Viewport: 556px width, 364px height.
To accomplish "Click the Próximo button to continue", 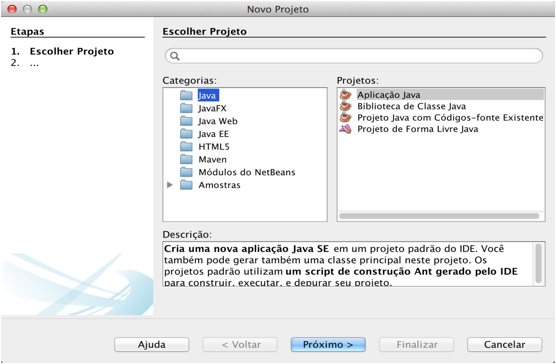I will click(328, 345).
